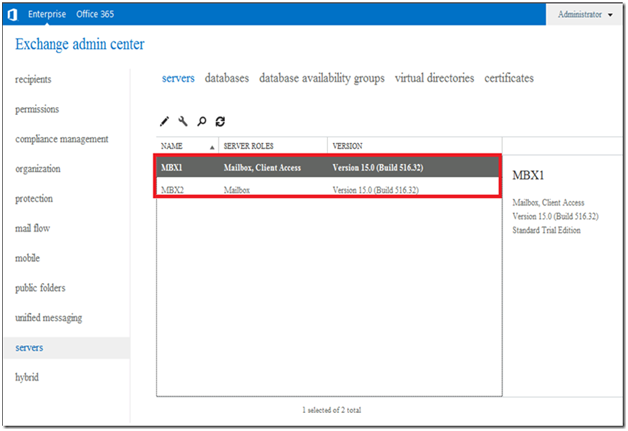
Task: Open the databases tab
Action: tap(227, 78)
